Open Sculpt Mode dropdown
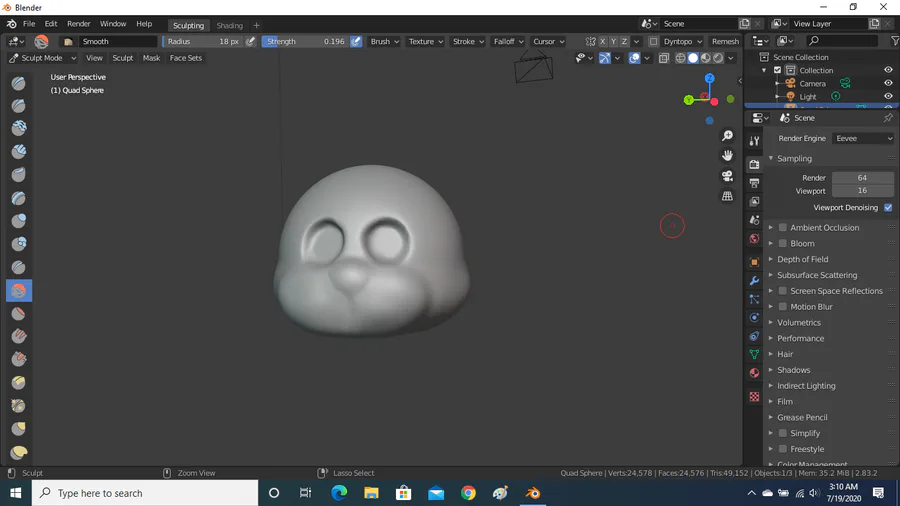Viewport: 900px width, 506px height. point(42,58)
